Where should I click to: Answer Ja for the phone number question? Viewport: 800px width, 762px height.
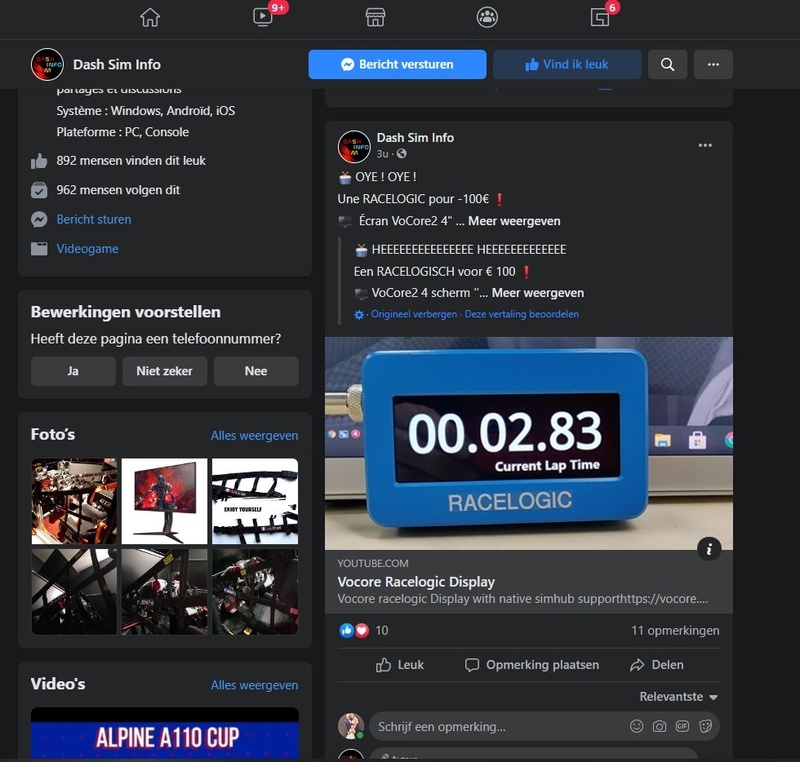(73, 371)
